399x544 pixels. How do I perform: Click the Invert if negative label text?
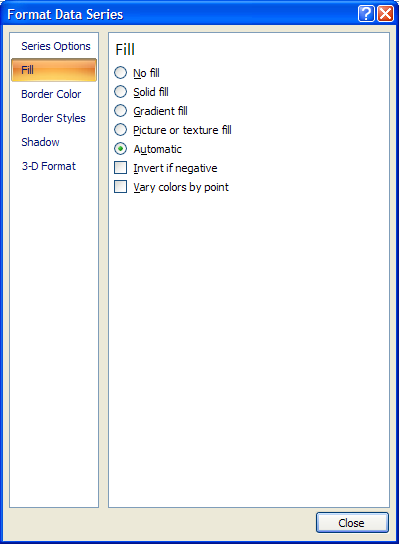click(175, 168)
